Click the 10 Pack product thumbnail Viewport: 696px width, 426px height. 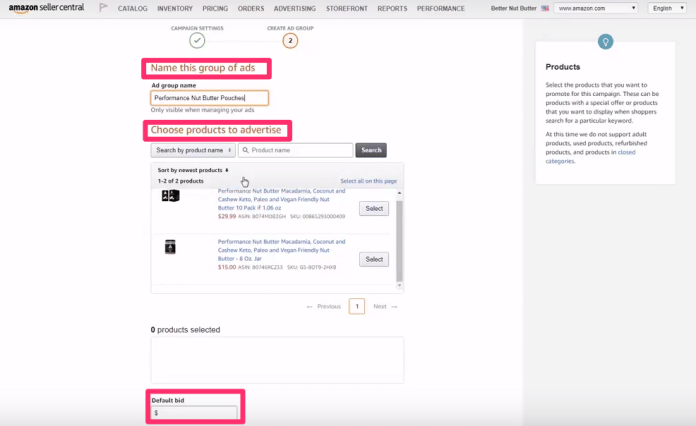170,196
